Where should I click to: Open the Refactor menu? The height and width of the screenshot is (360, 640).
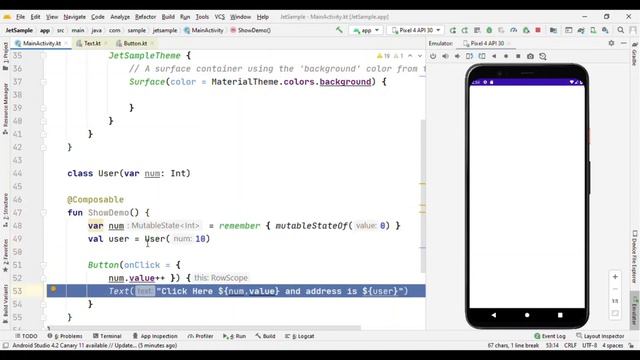point(145,17)
